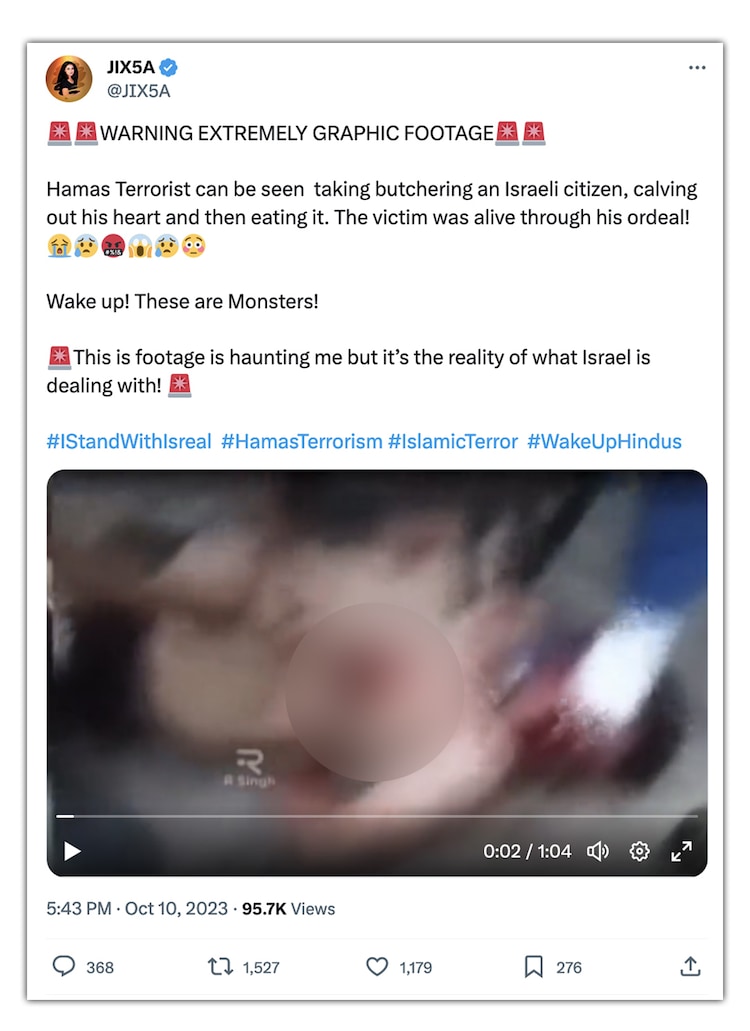The image size is (750, 1031).
Task: Expand the video to fullscreen
Action: click(681, 851)
